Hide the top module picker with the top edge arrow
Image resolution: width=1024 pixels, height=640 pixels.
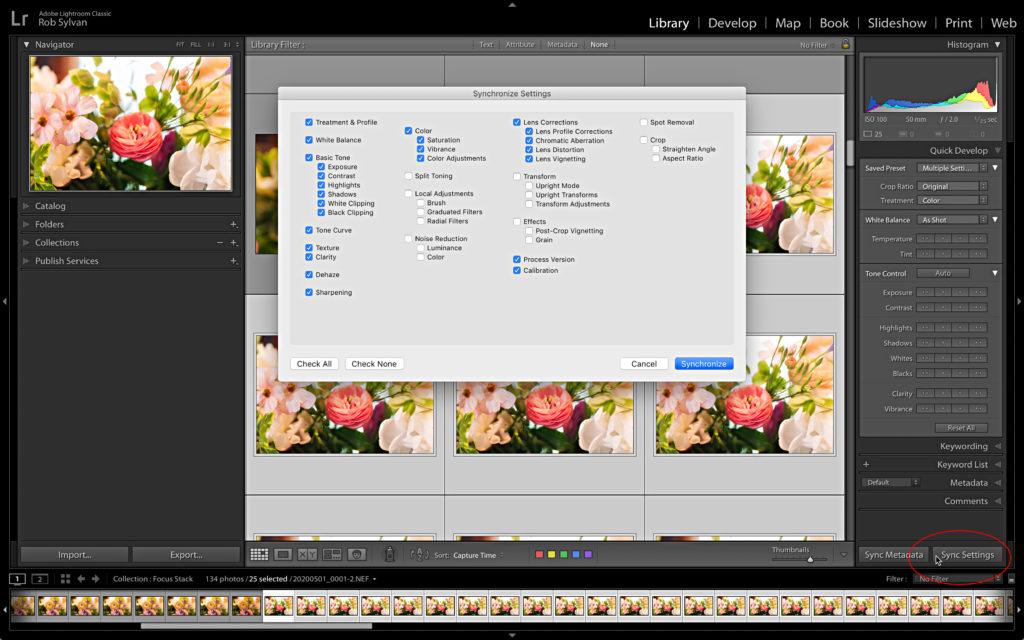pos(512,5)
